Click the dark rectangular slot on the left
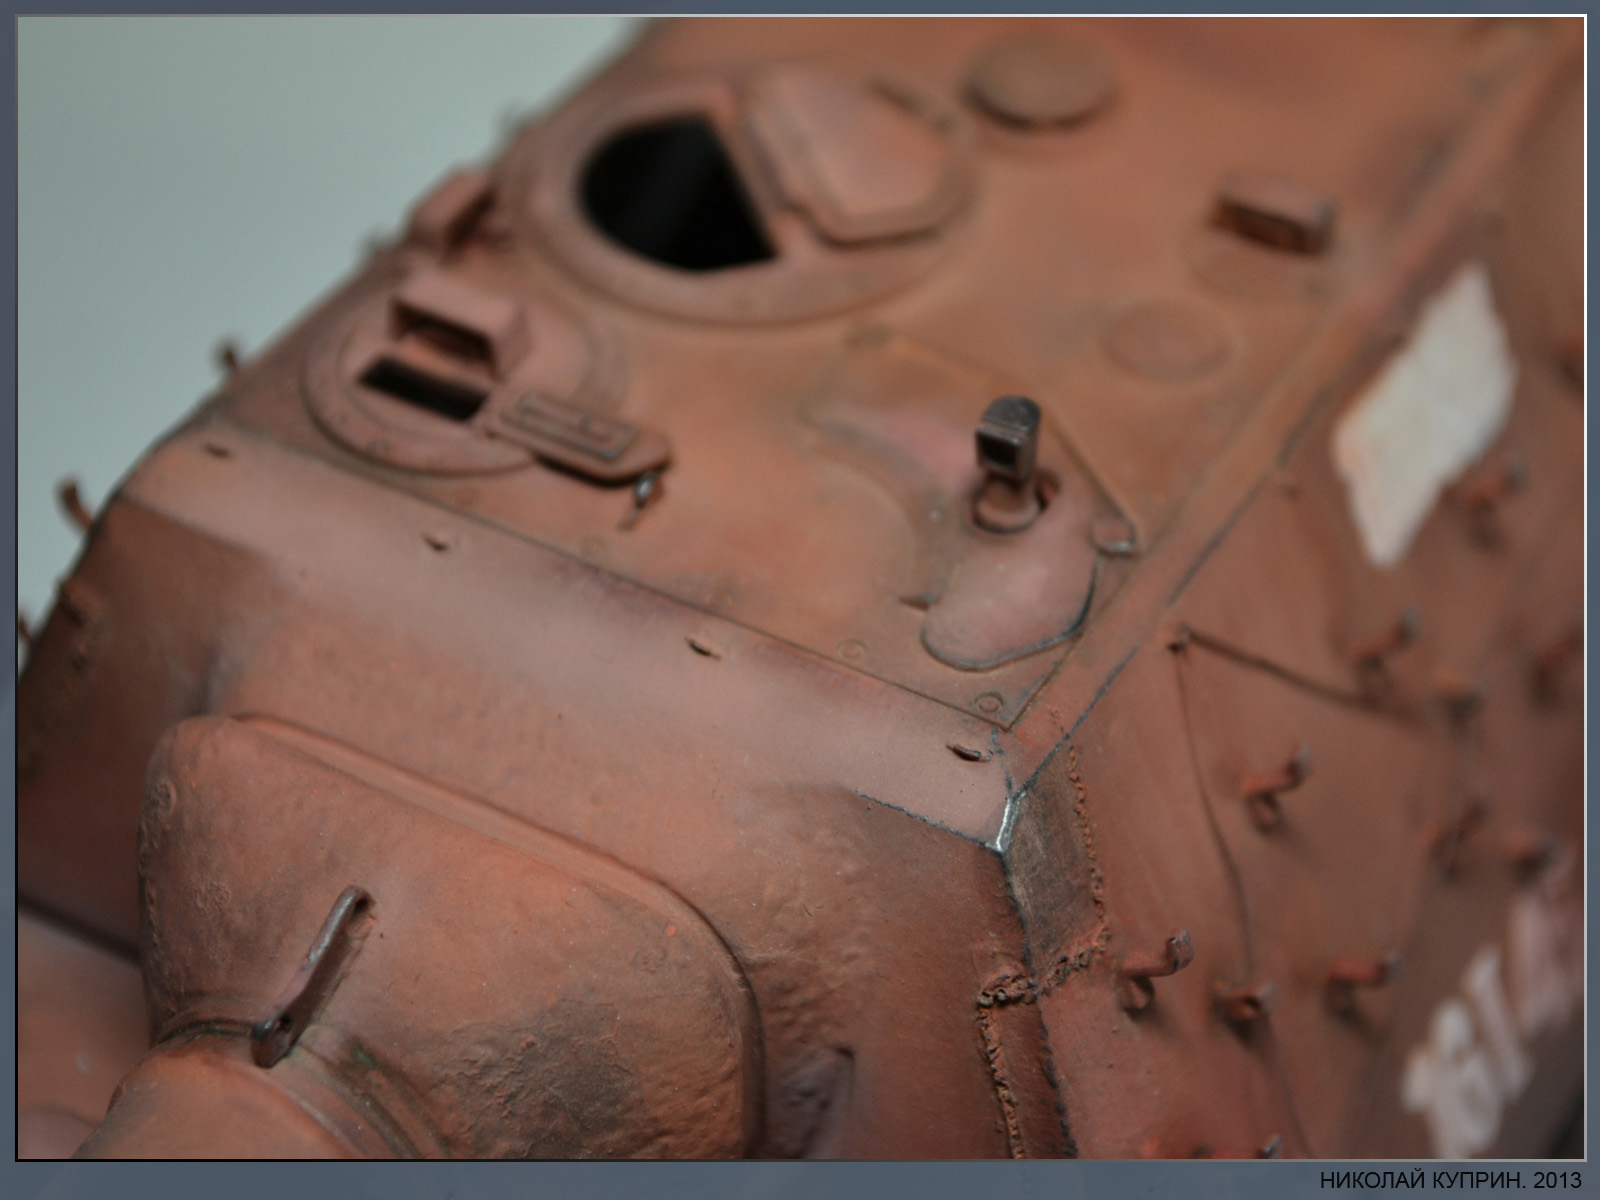 click(x=420, y=388)
